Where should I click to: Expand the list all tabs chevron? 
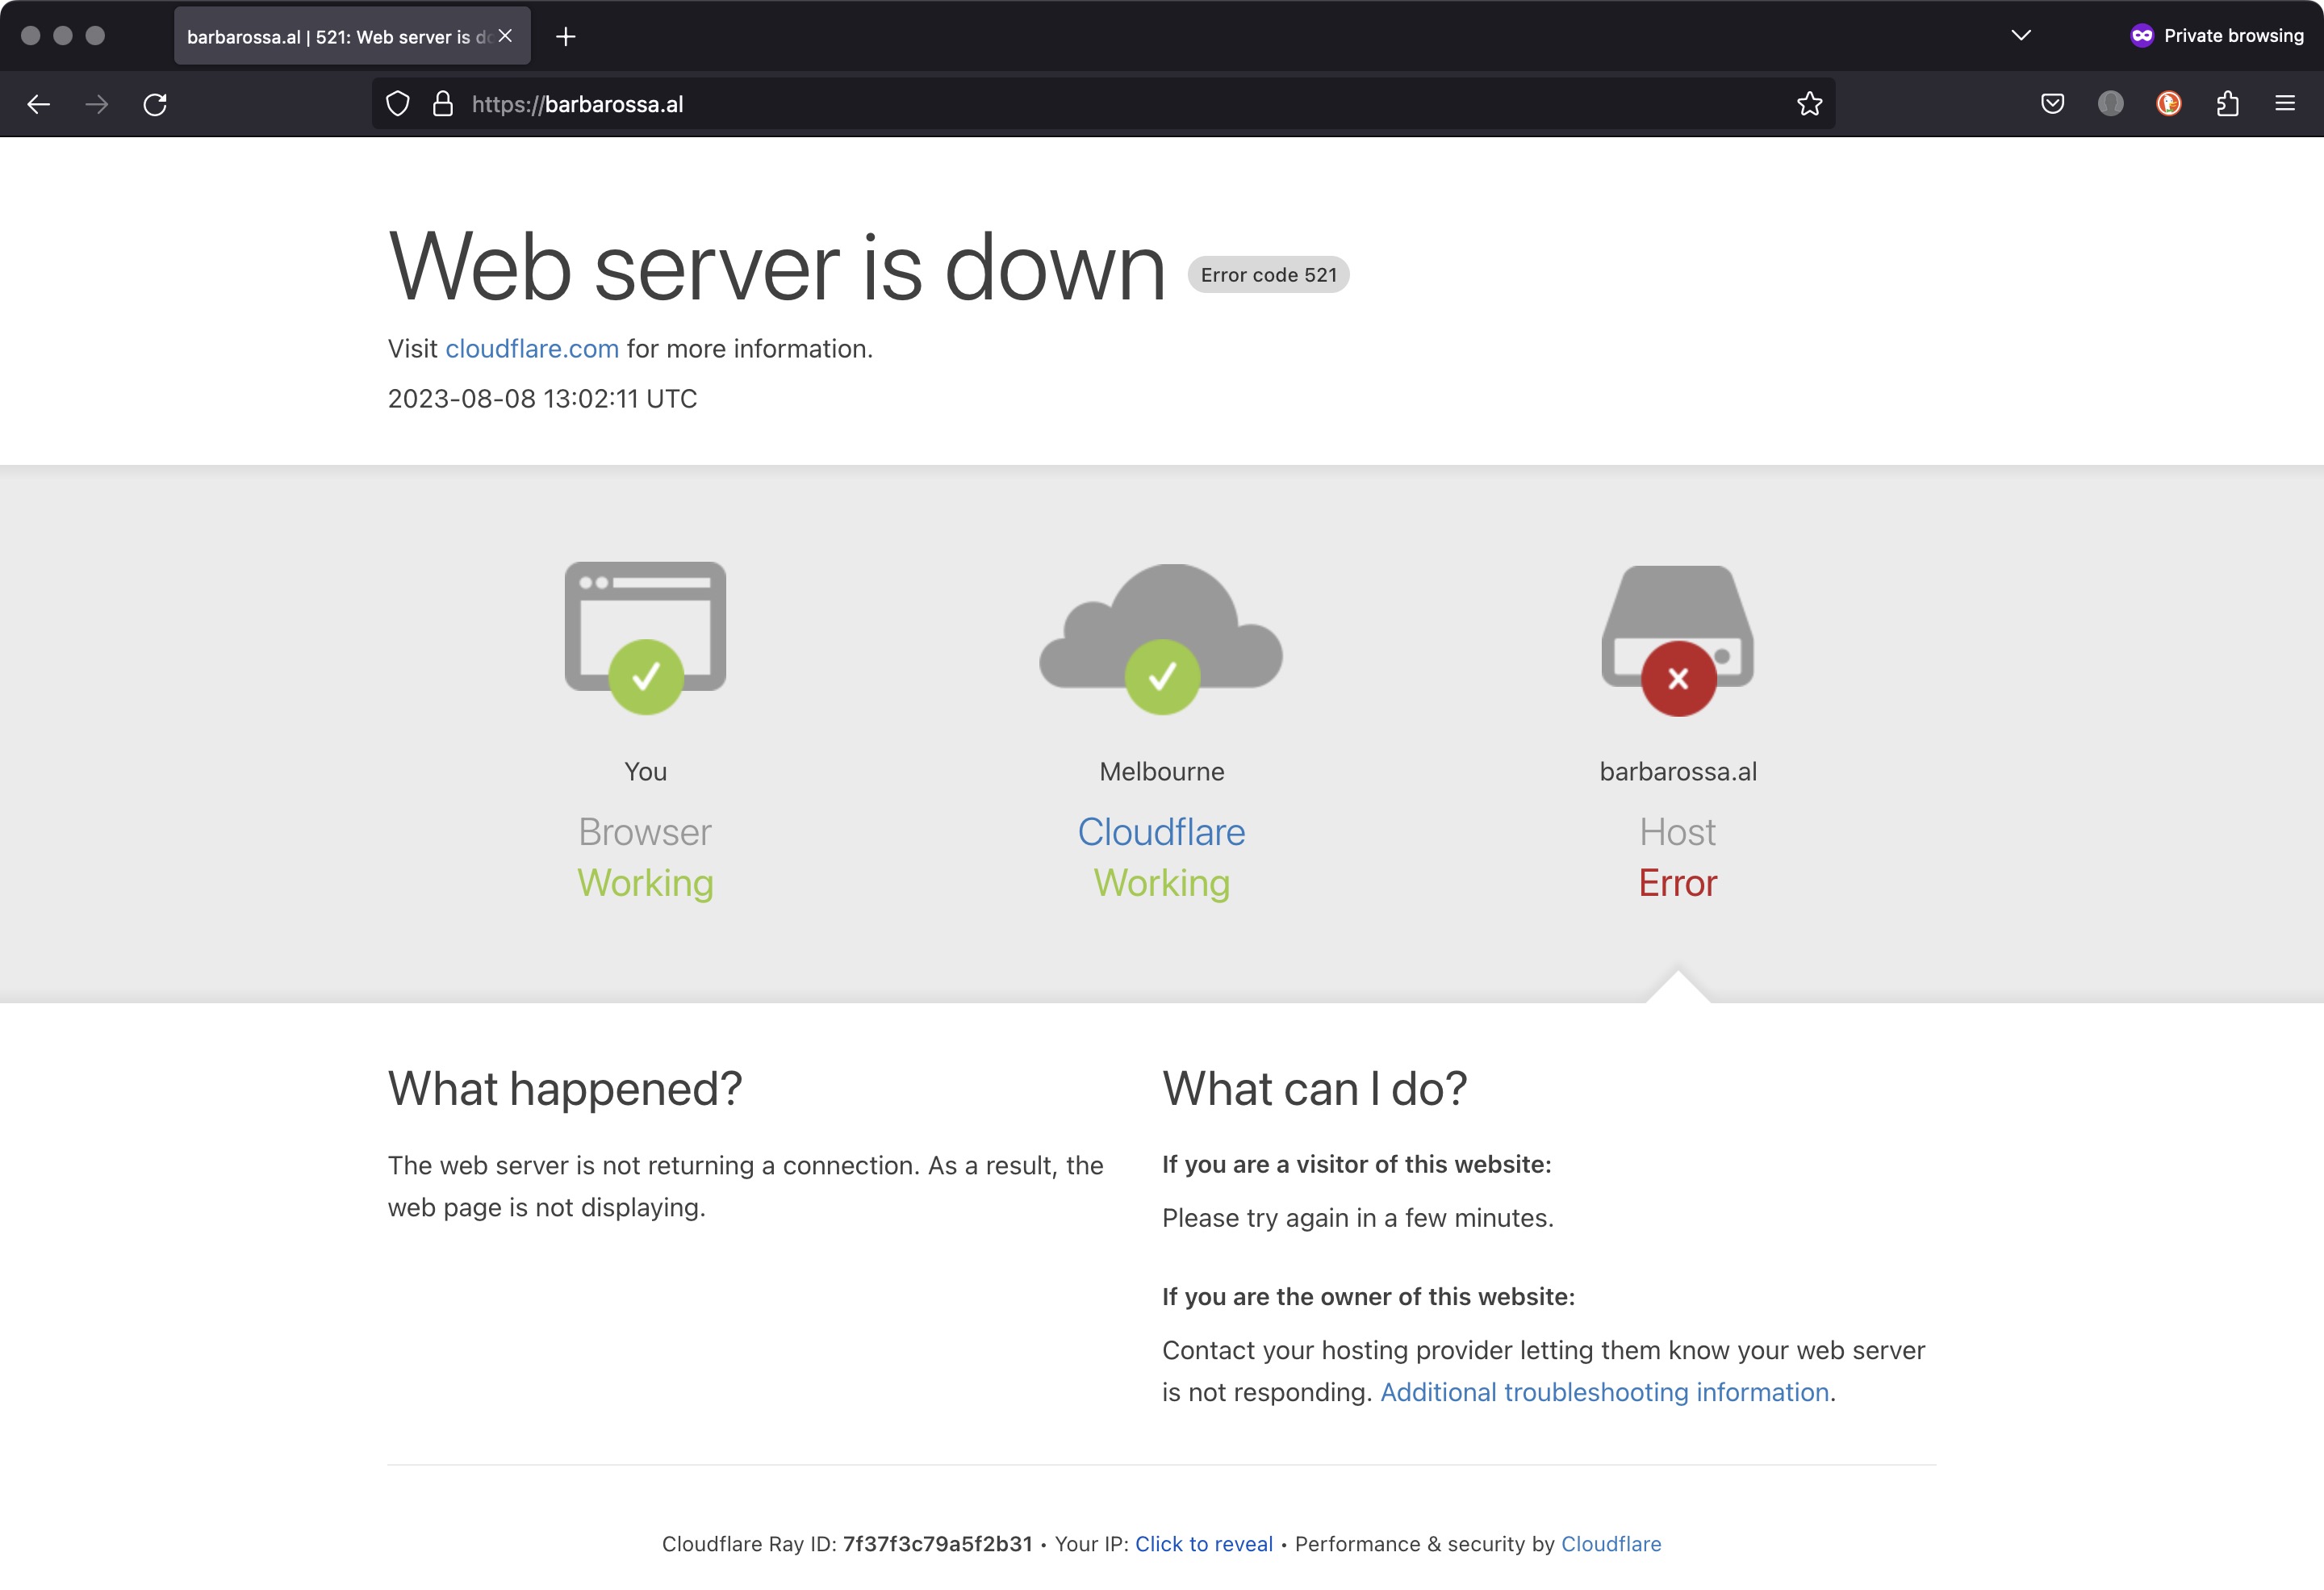2020,36
